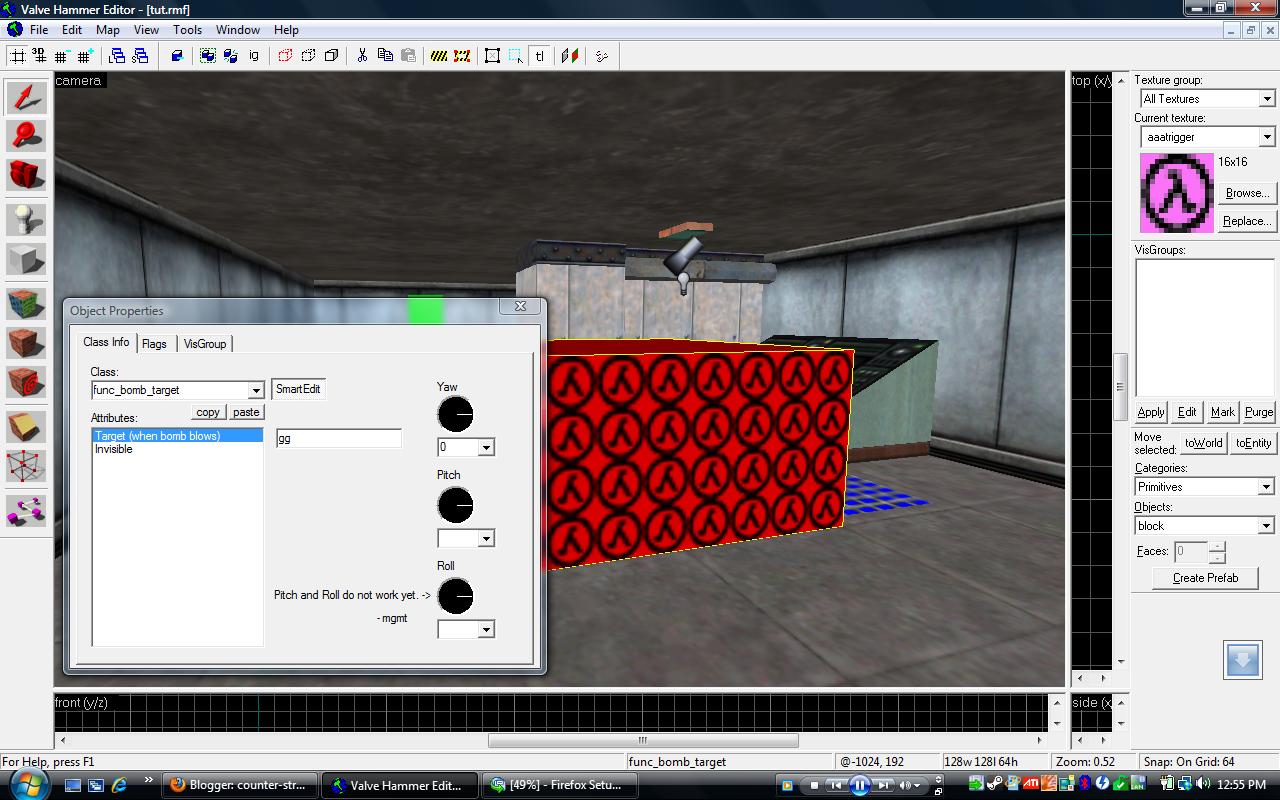
Task: Click the toWorld button
Action: pyautogui.click(x=1203, y=443)
